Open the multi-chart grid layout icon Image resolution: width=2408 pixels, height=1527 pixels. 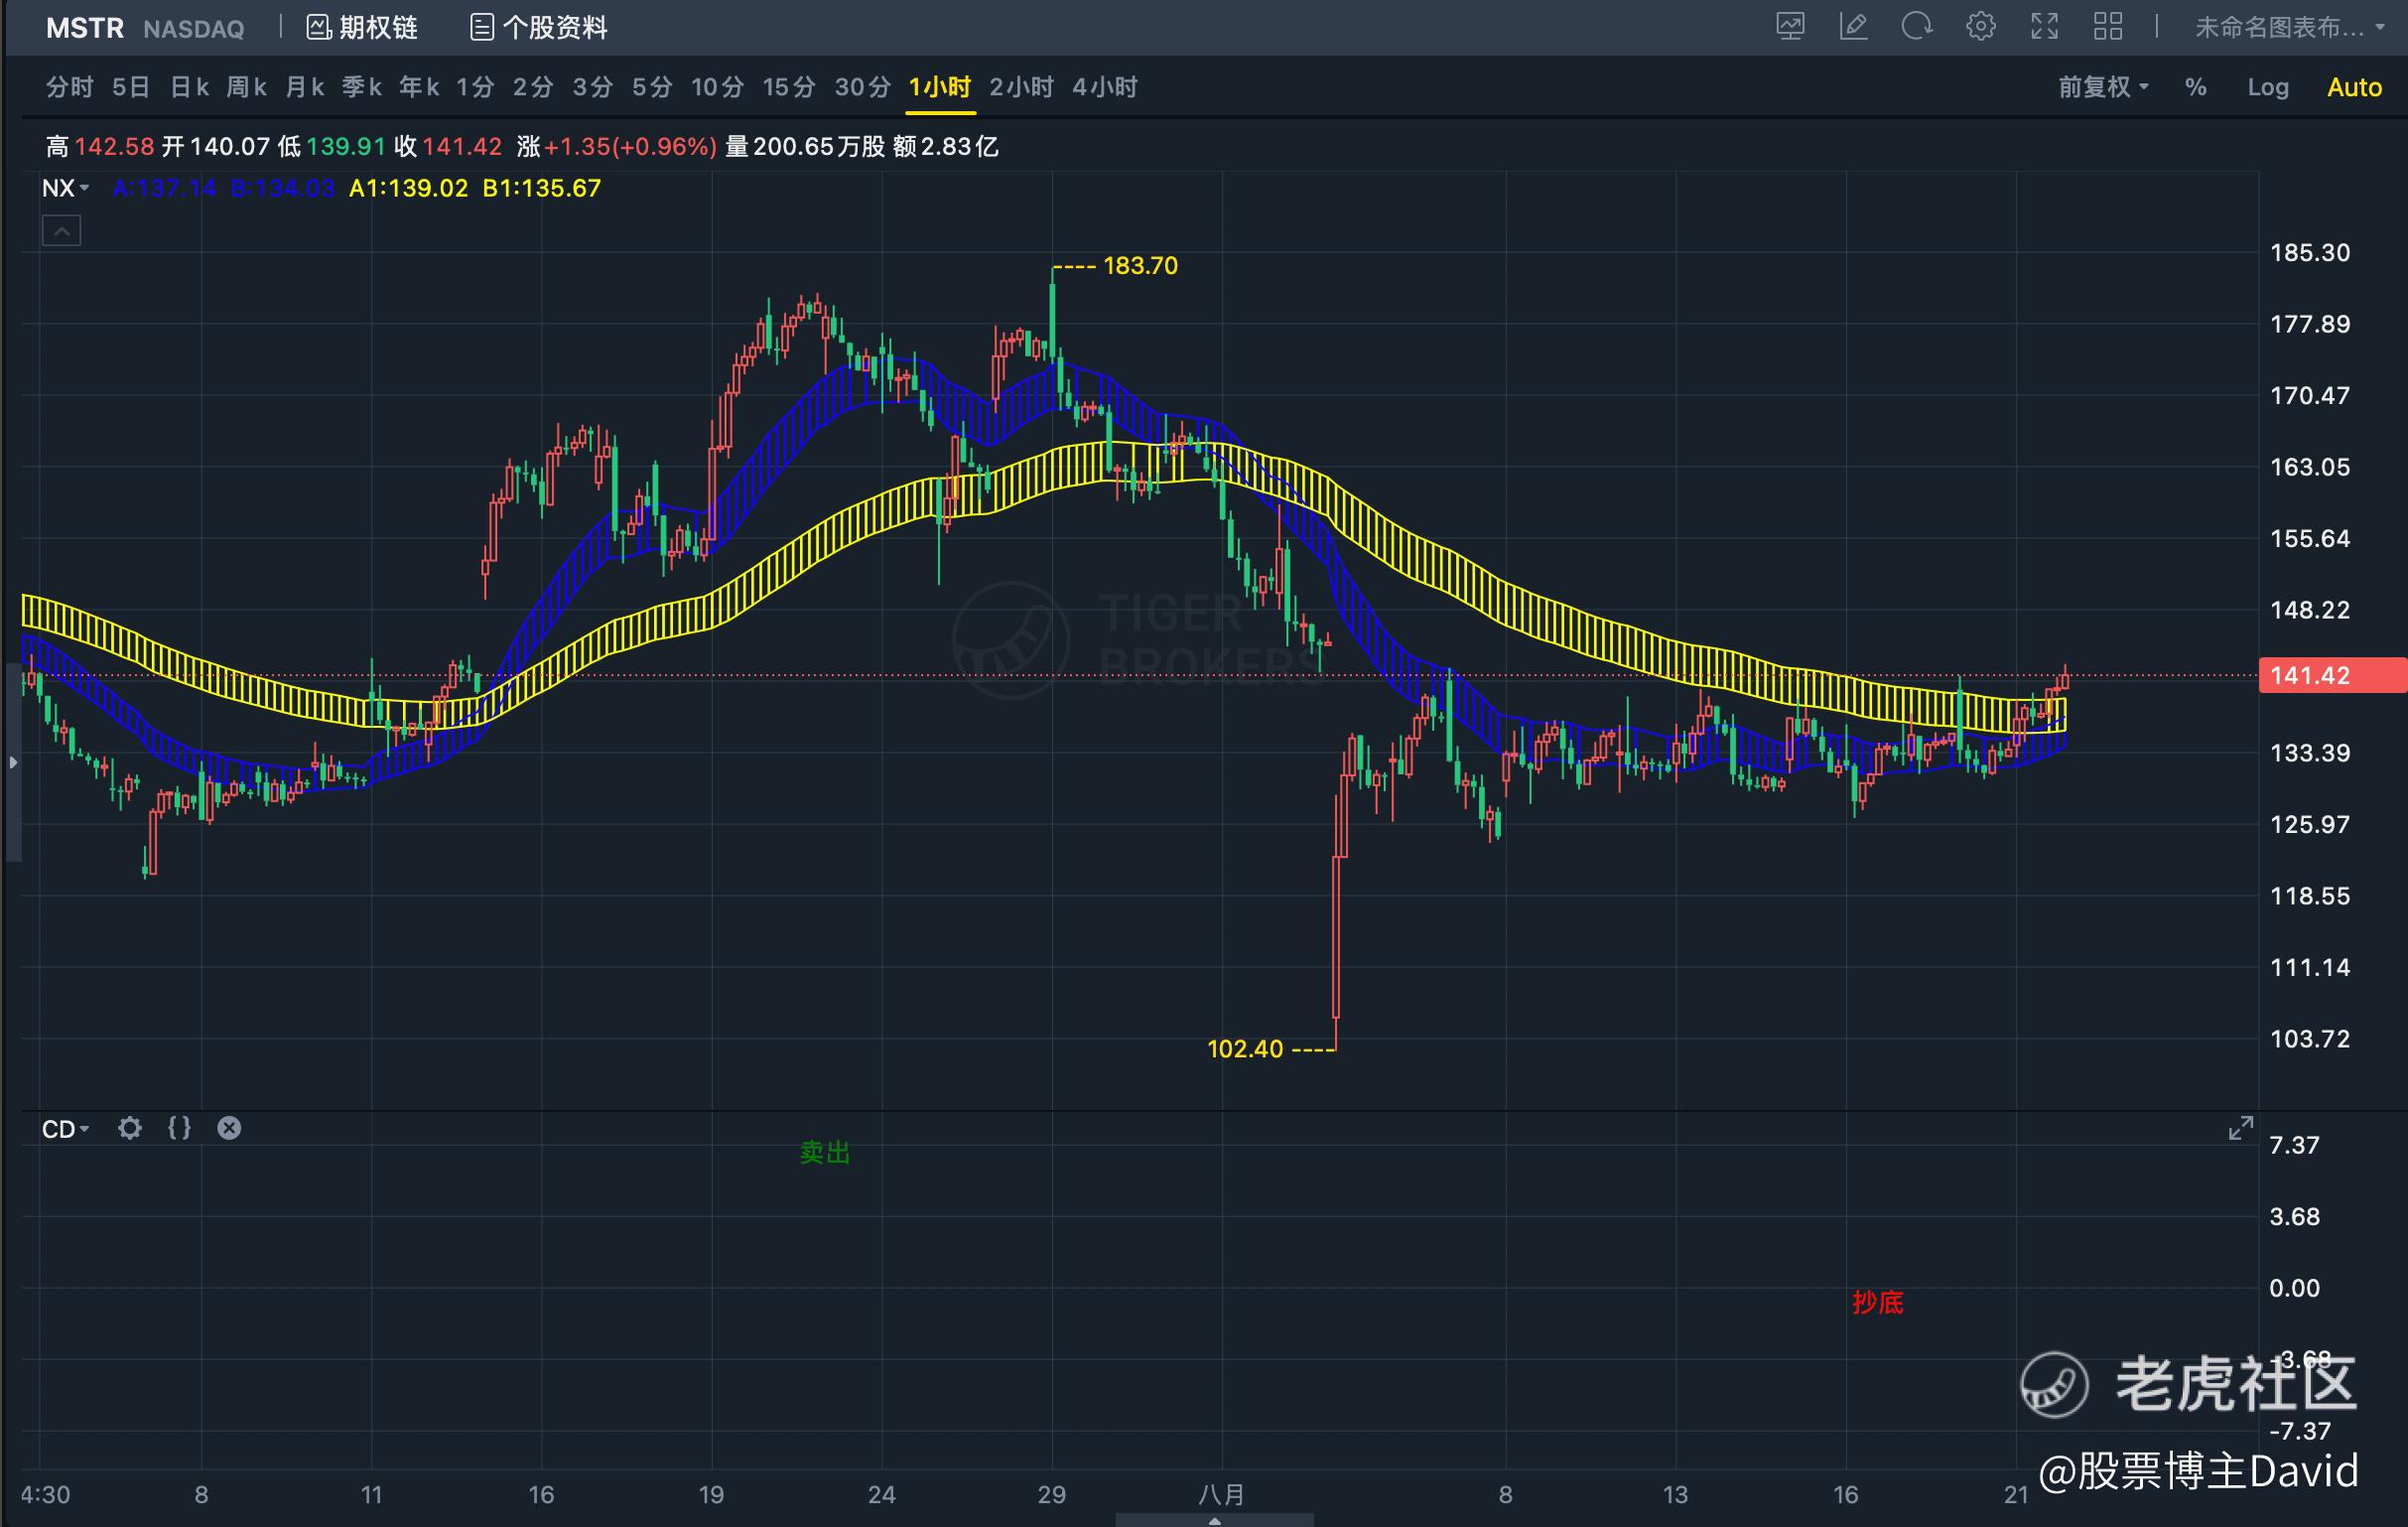click(2107, 27)
